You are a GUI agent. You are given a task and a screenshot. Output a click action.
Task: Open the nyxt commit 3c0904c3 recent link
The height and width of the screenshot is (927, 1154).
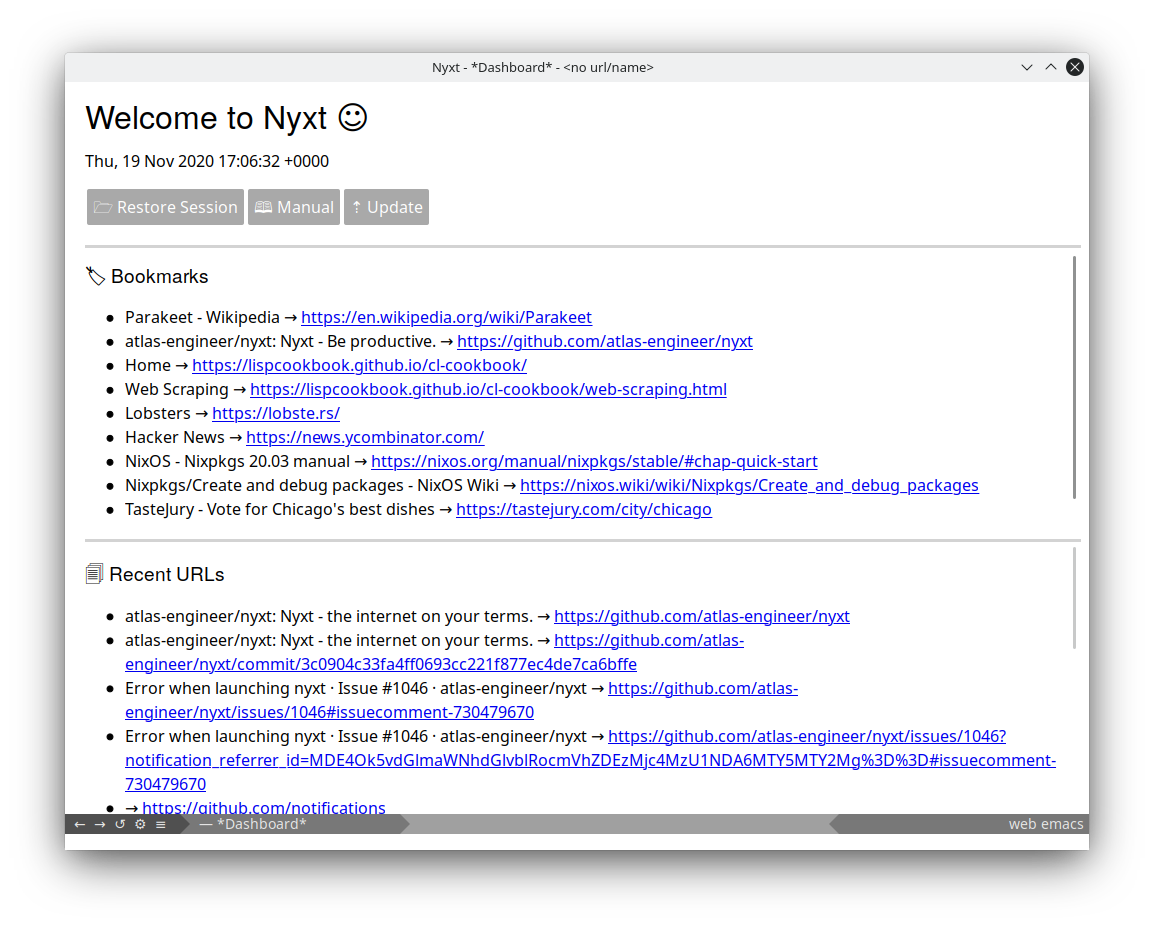coord(380,665)
